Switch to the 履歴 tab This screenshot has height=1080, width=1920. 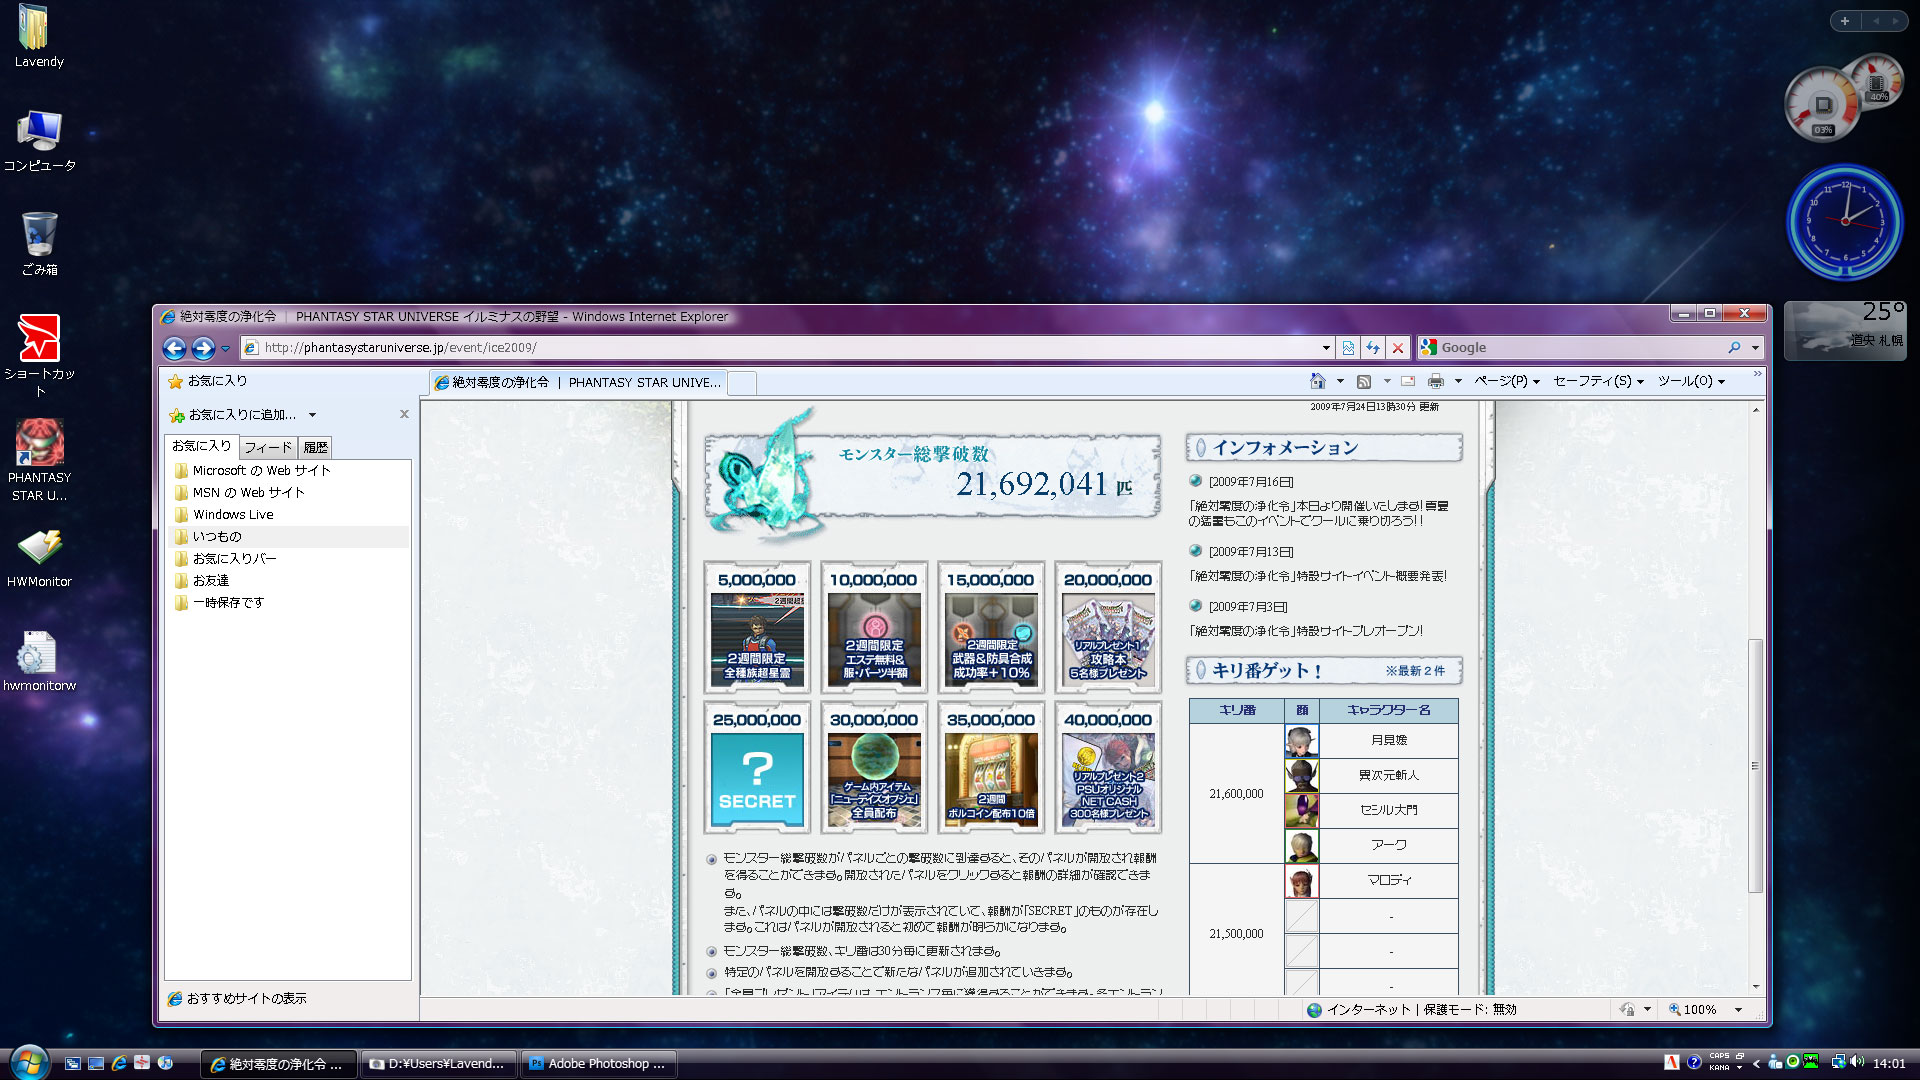(315, 447)
